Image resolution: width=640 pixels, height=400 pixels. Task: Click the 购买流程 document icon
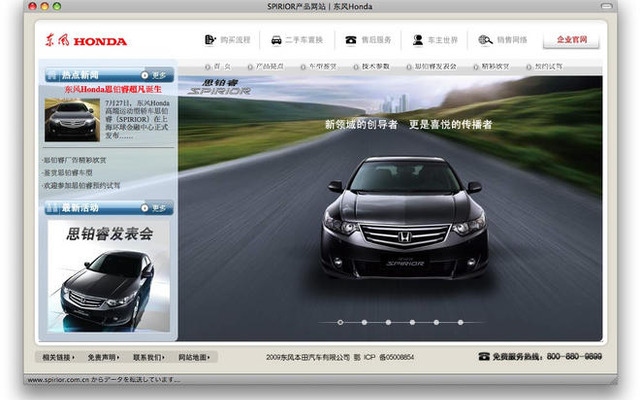pos(210,40)
